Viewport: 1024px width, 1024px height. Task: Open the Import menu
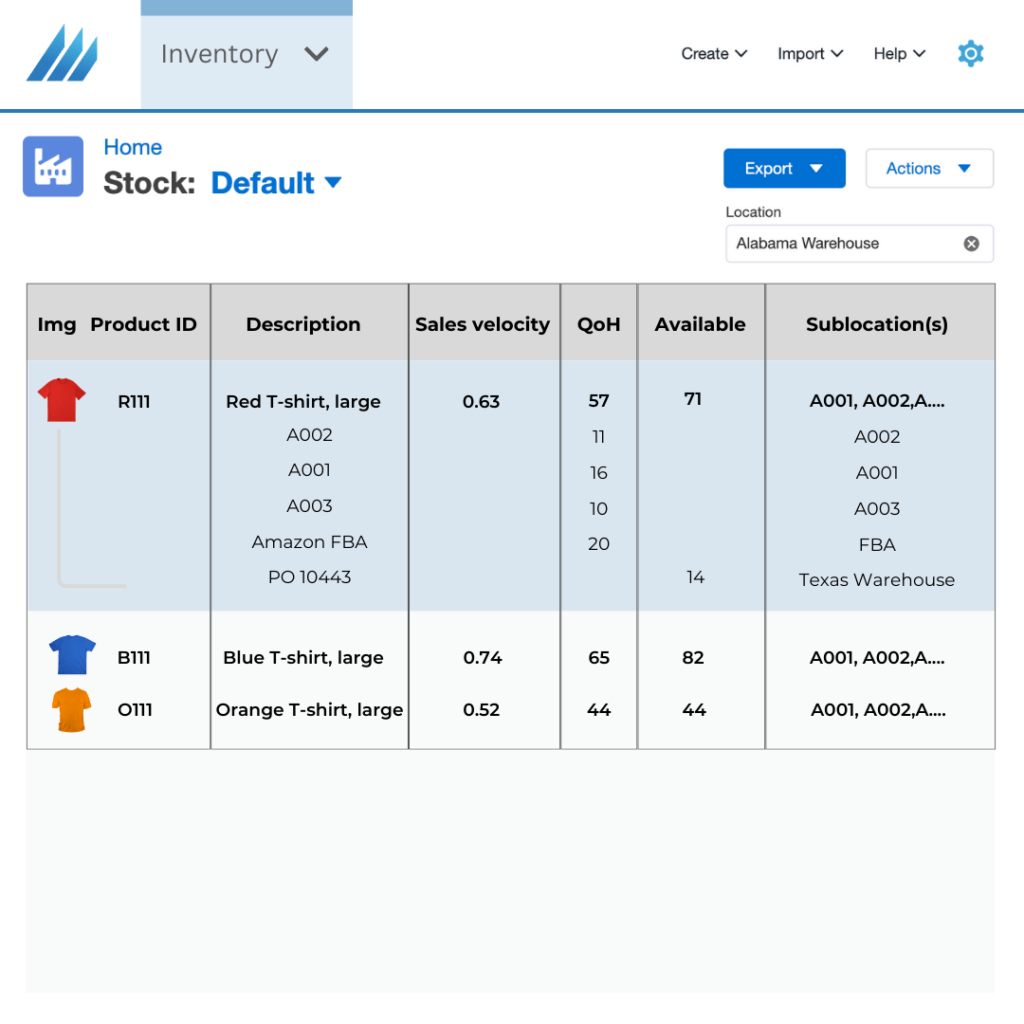coord(809,54)
